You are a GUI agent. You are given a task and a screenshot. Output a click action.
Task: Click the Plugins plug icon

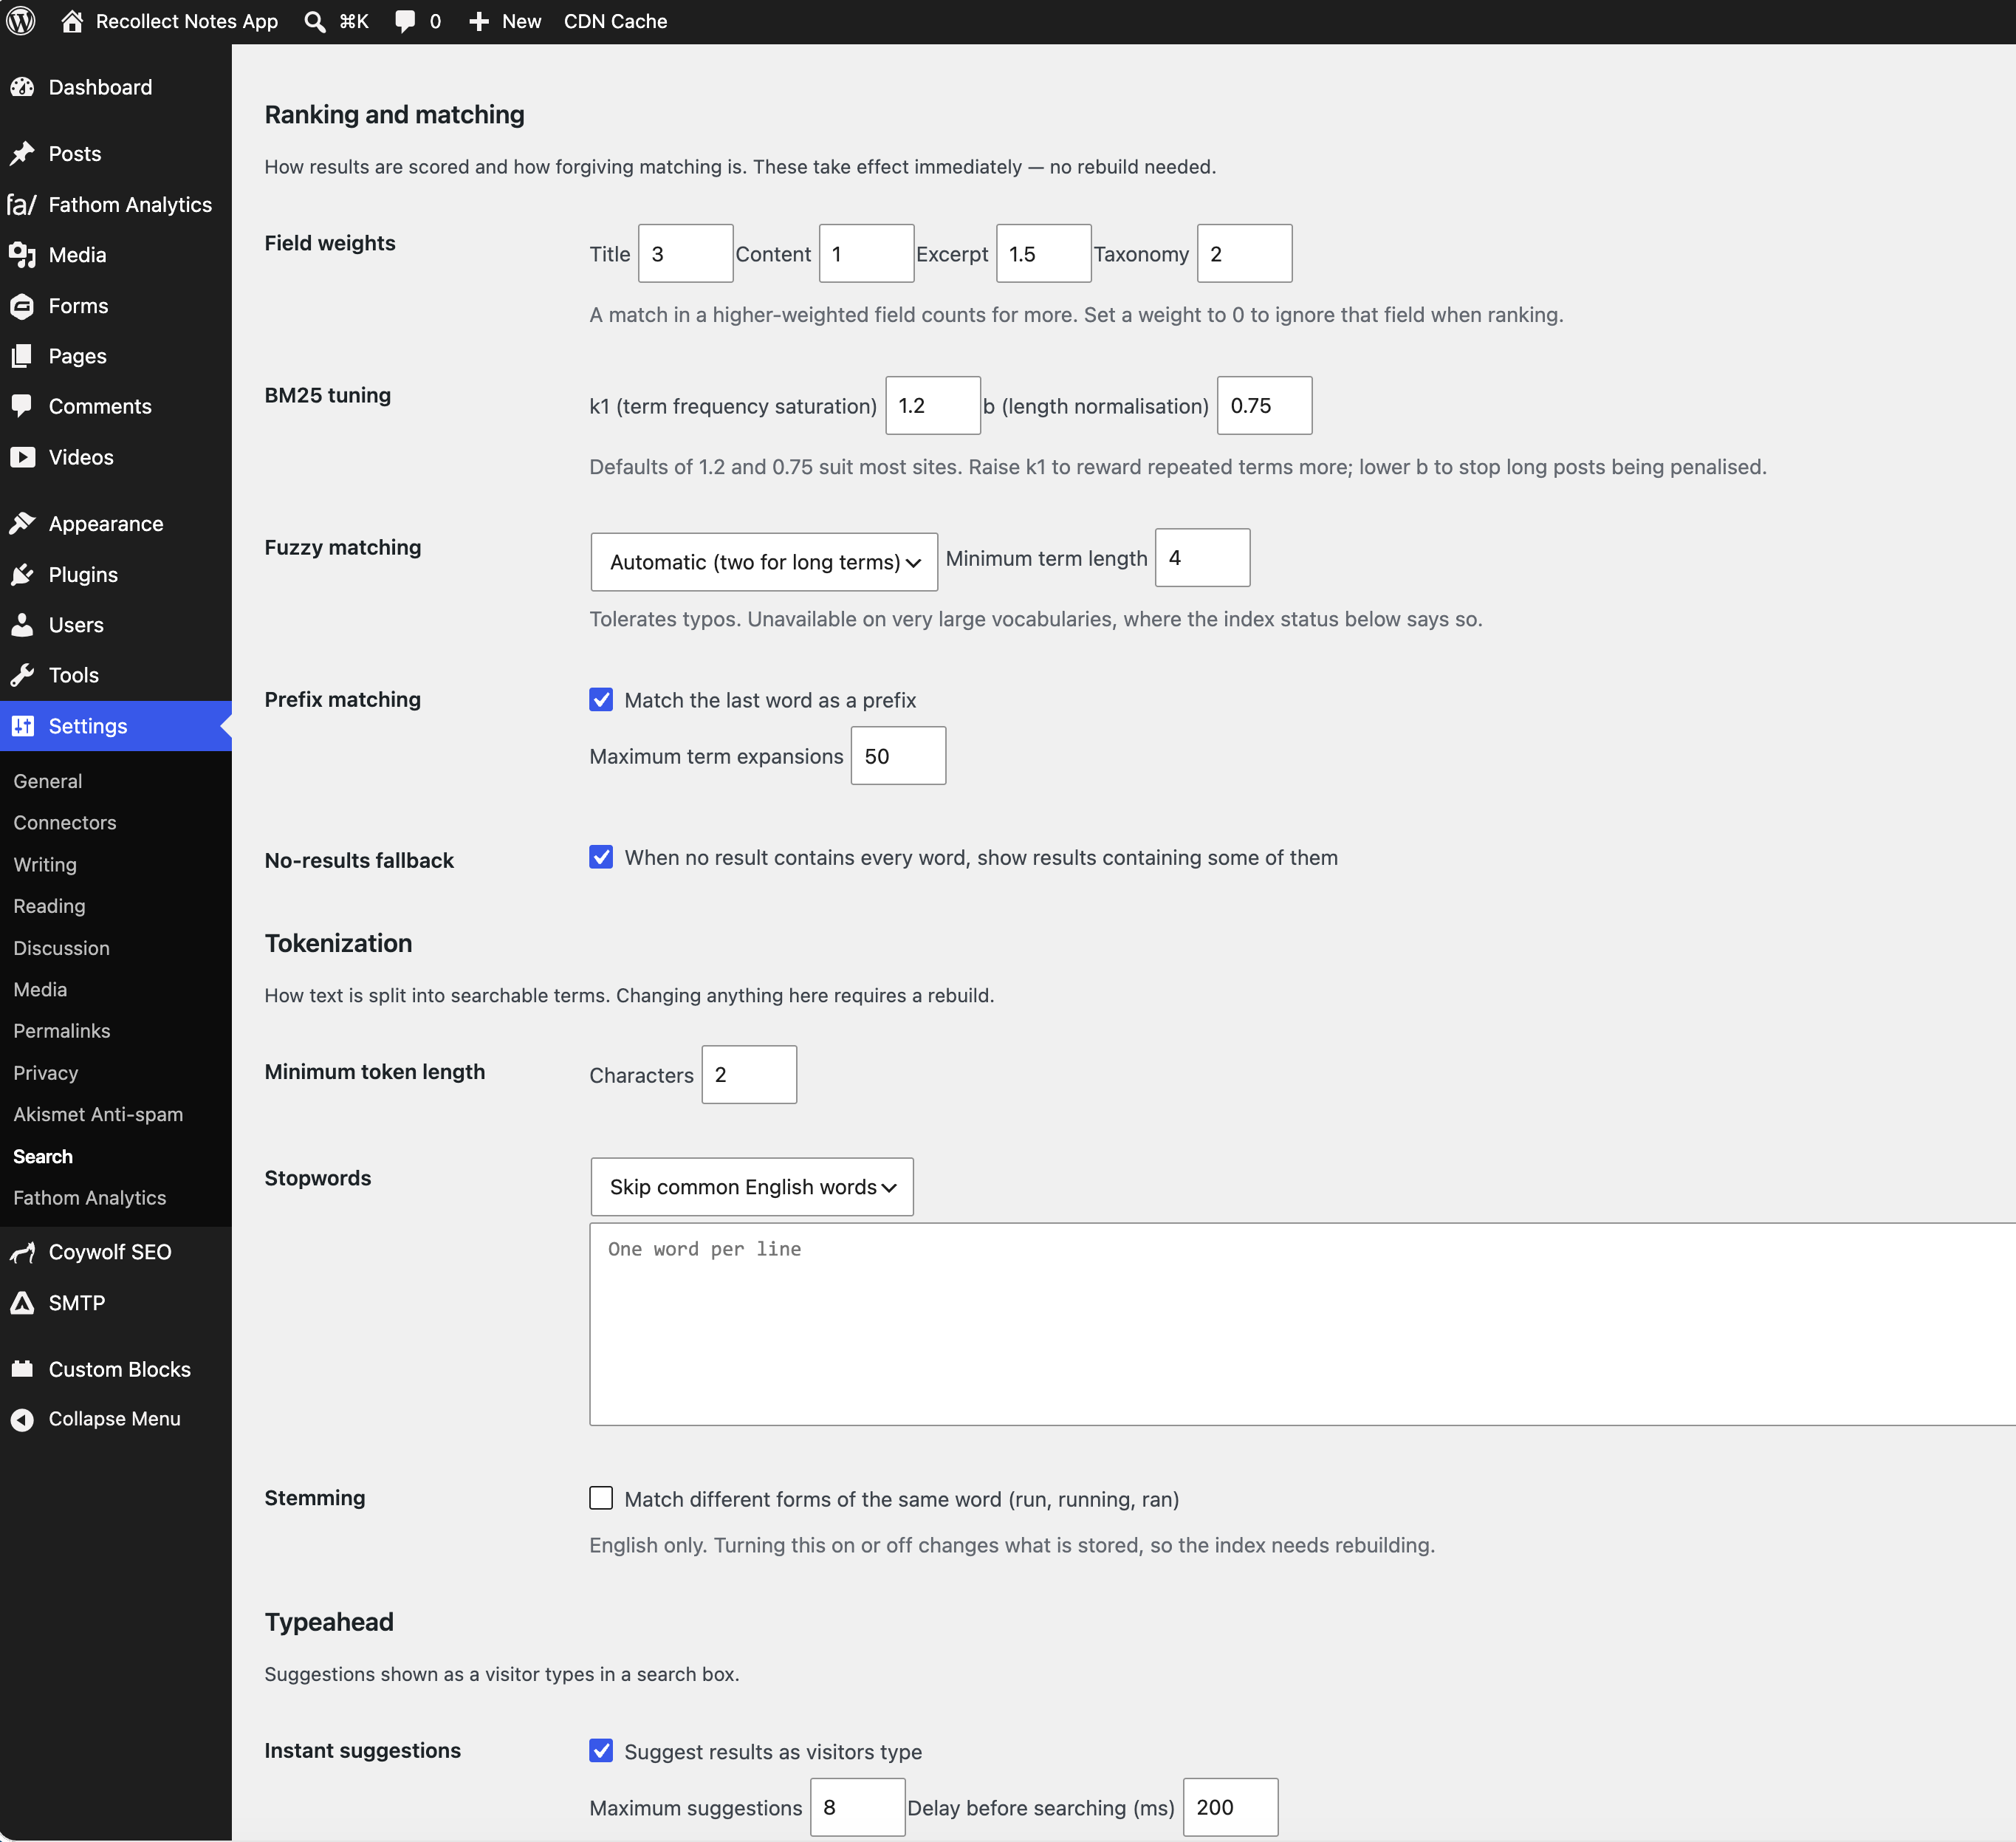(22, 575)
